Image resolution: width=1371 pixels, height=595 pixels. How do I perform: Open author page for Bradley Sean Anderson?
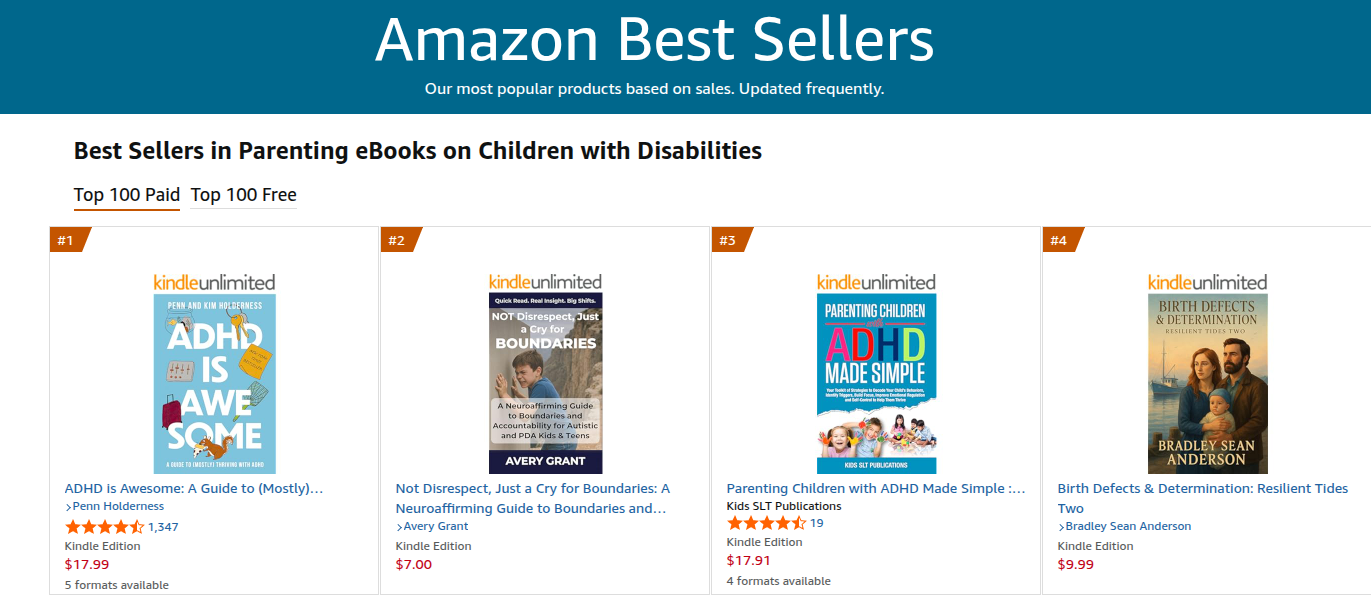(x=1128, y=526)
